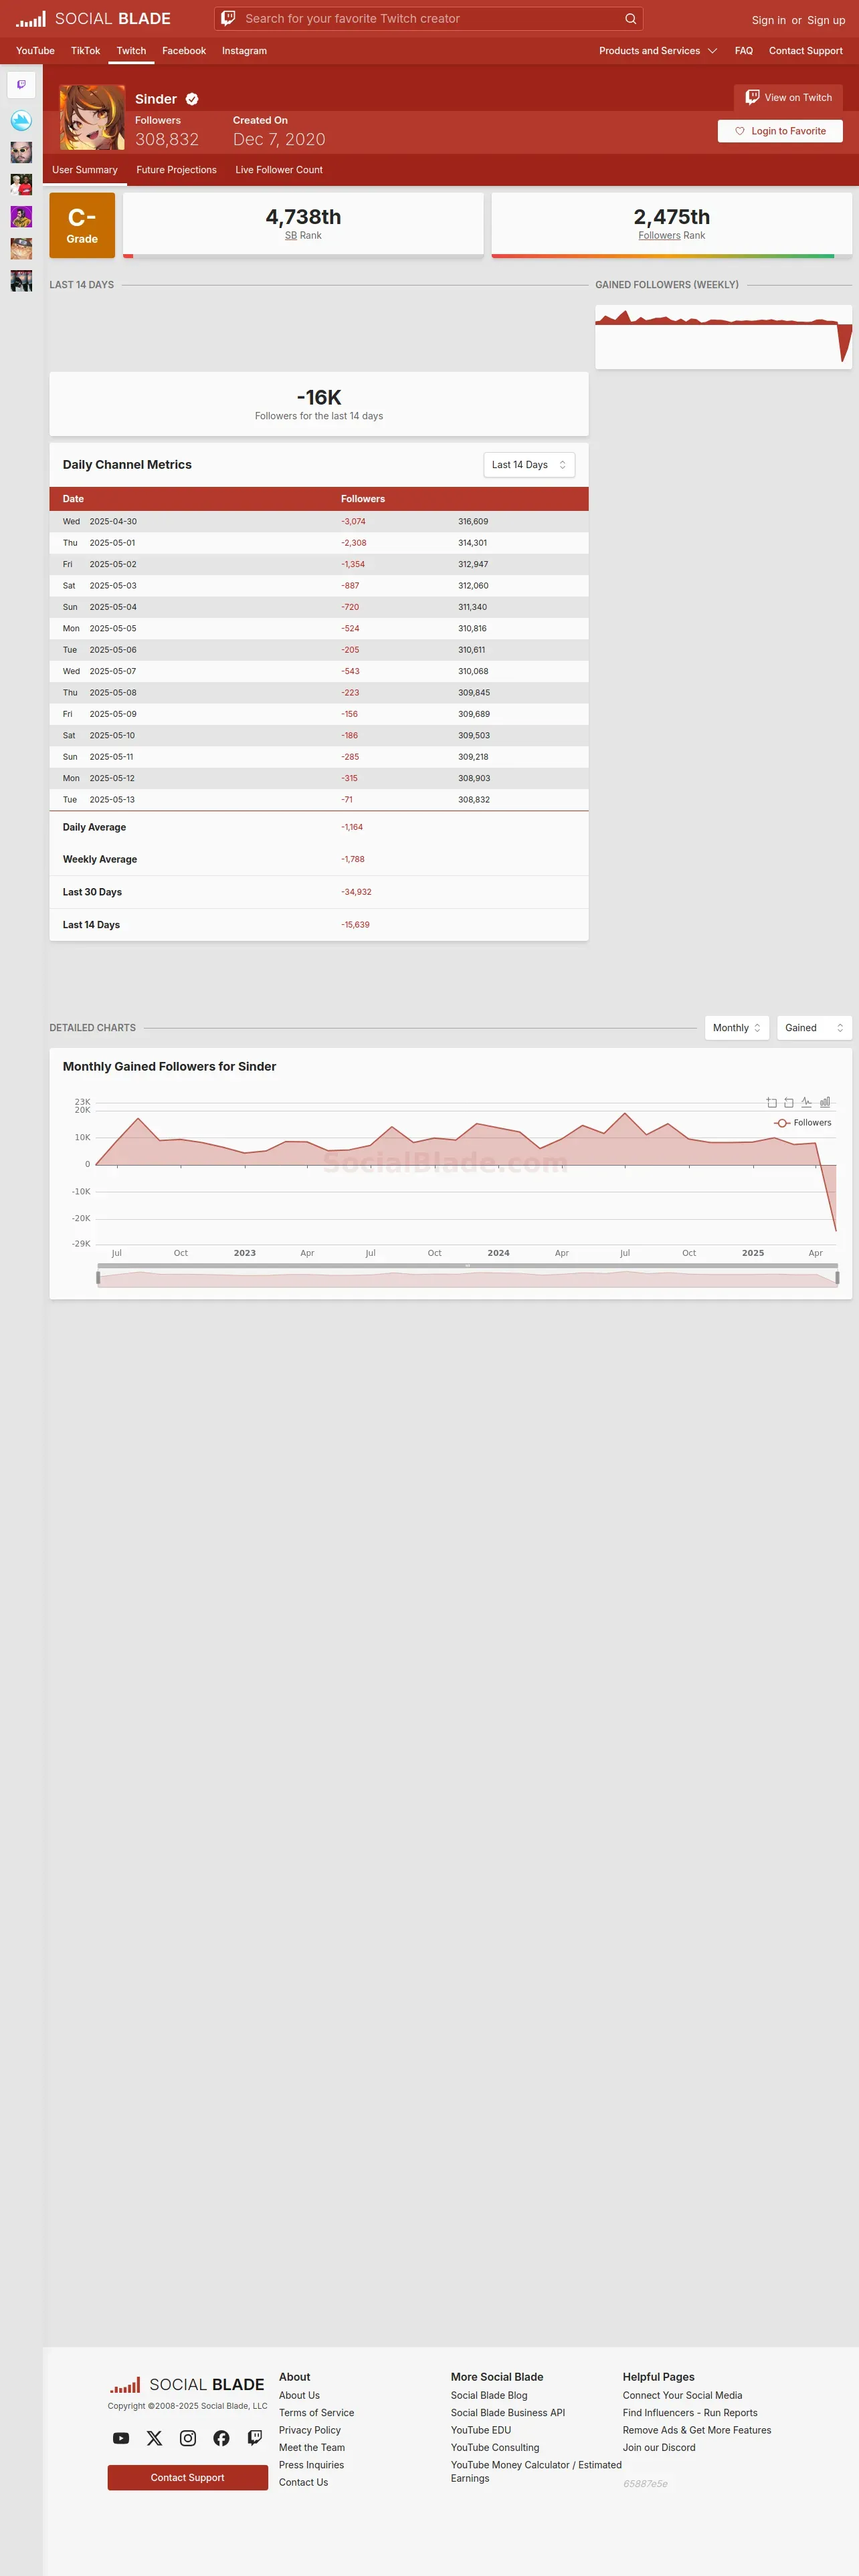Click the chart zoom area tool icon
Image resolution: width=859 pixels, height=2576 pixels.
tap(771, 1102)
